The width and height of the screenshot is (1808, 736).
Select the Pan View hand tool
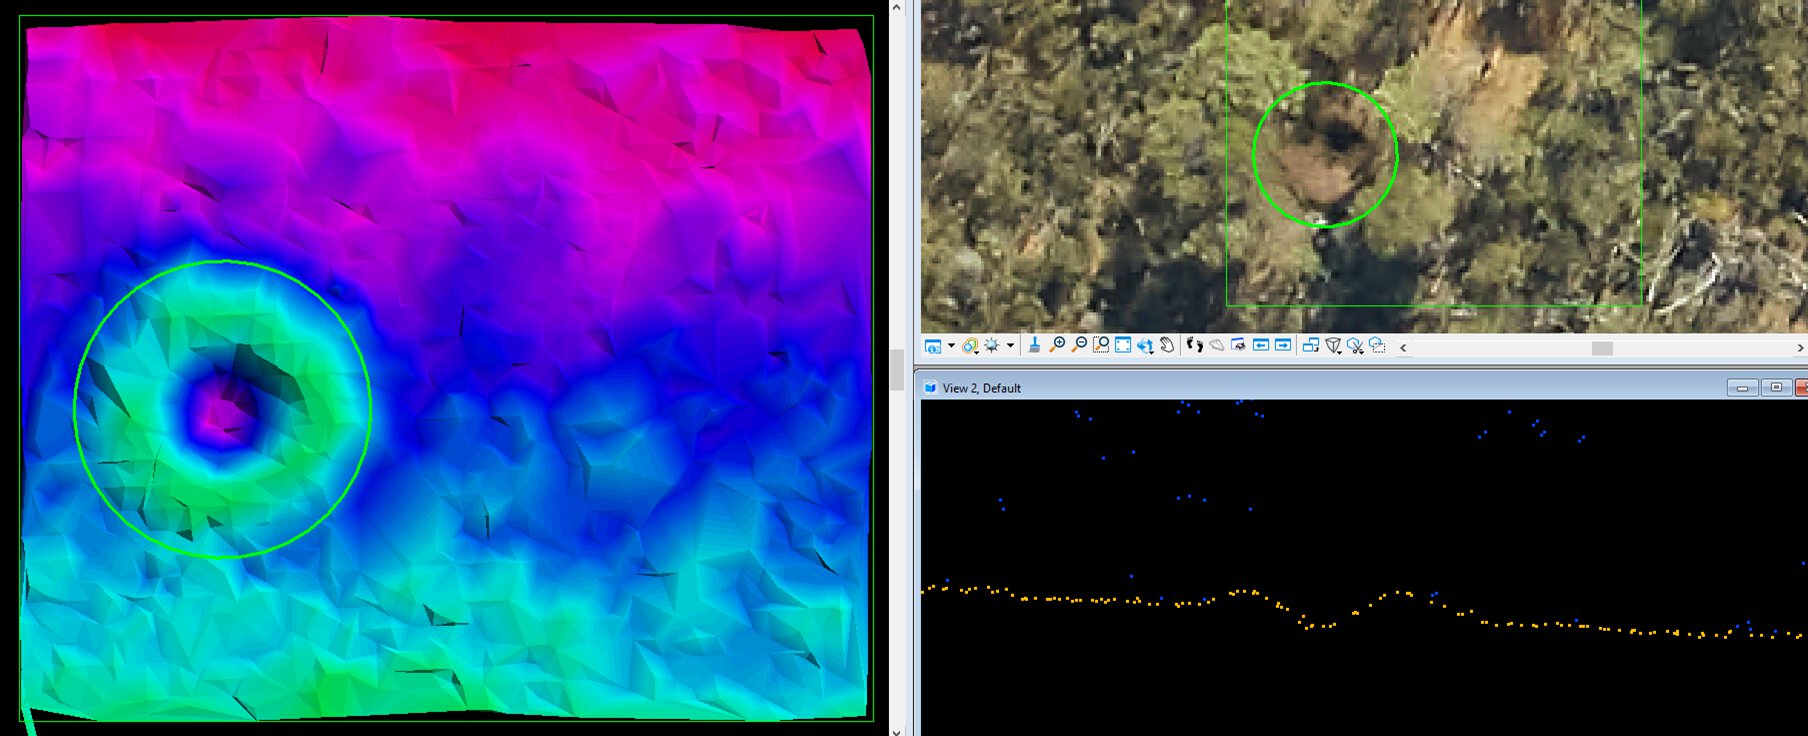(x=1167, y=346)
